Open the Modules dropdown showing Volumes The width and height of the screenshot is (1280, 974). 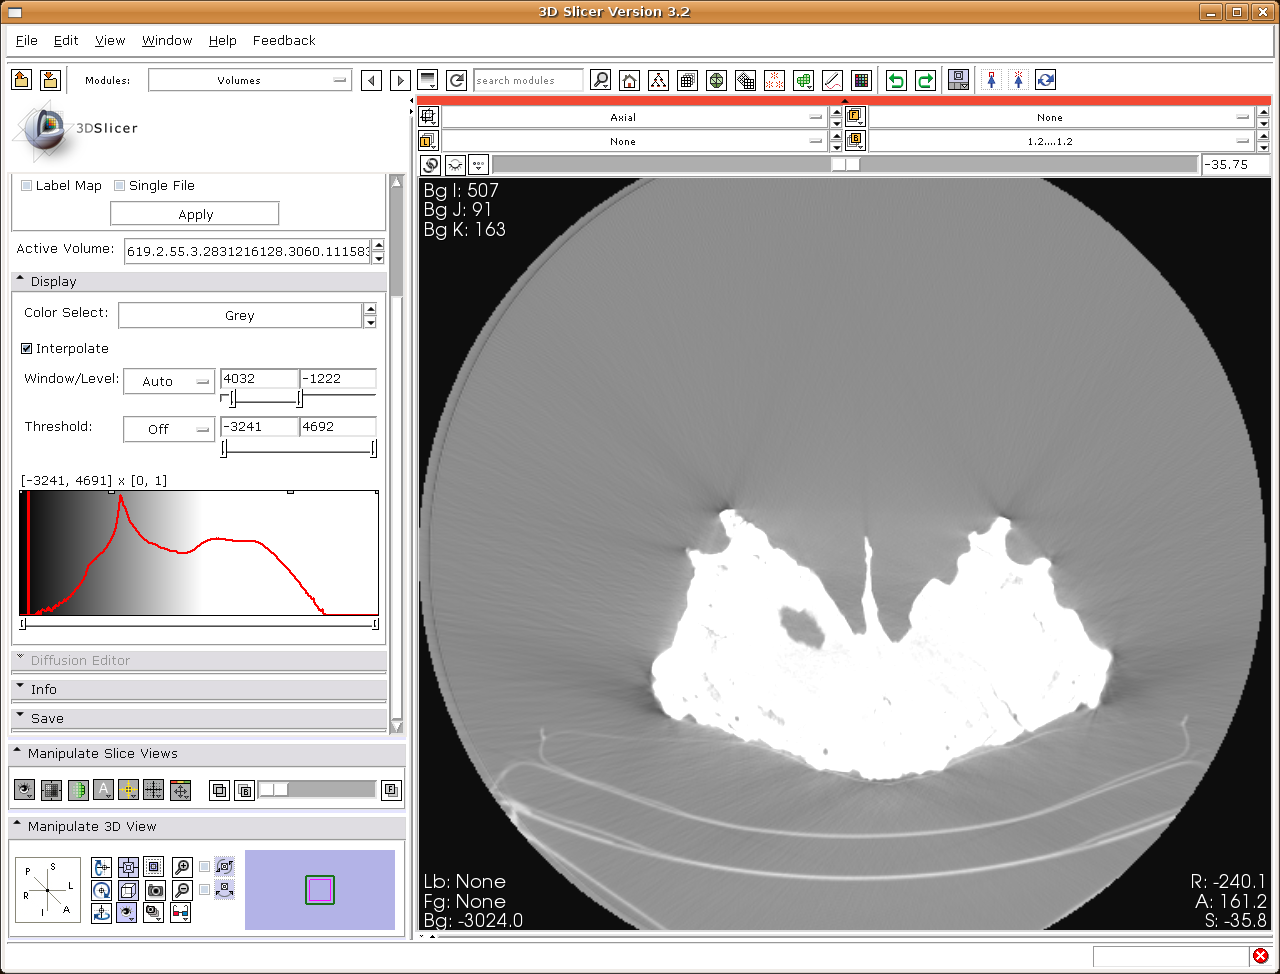click(x=250, y=80)
